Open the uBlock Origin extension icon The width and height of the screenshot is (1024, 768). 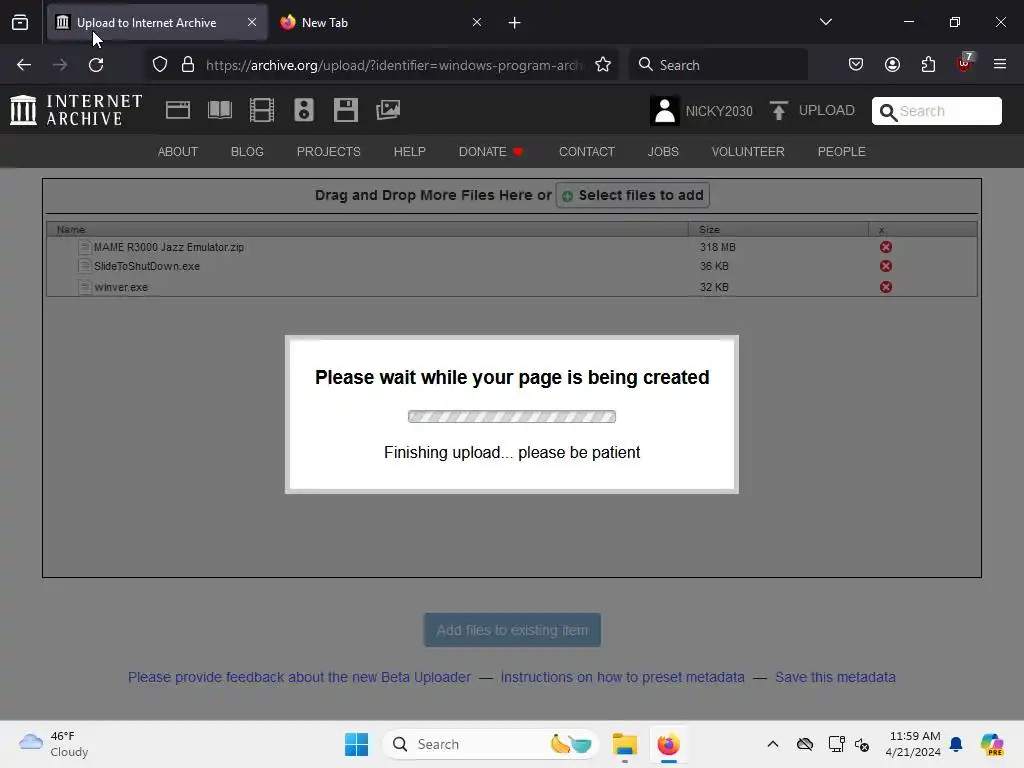[965, 63]
